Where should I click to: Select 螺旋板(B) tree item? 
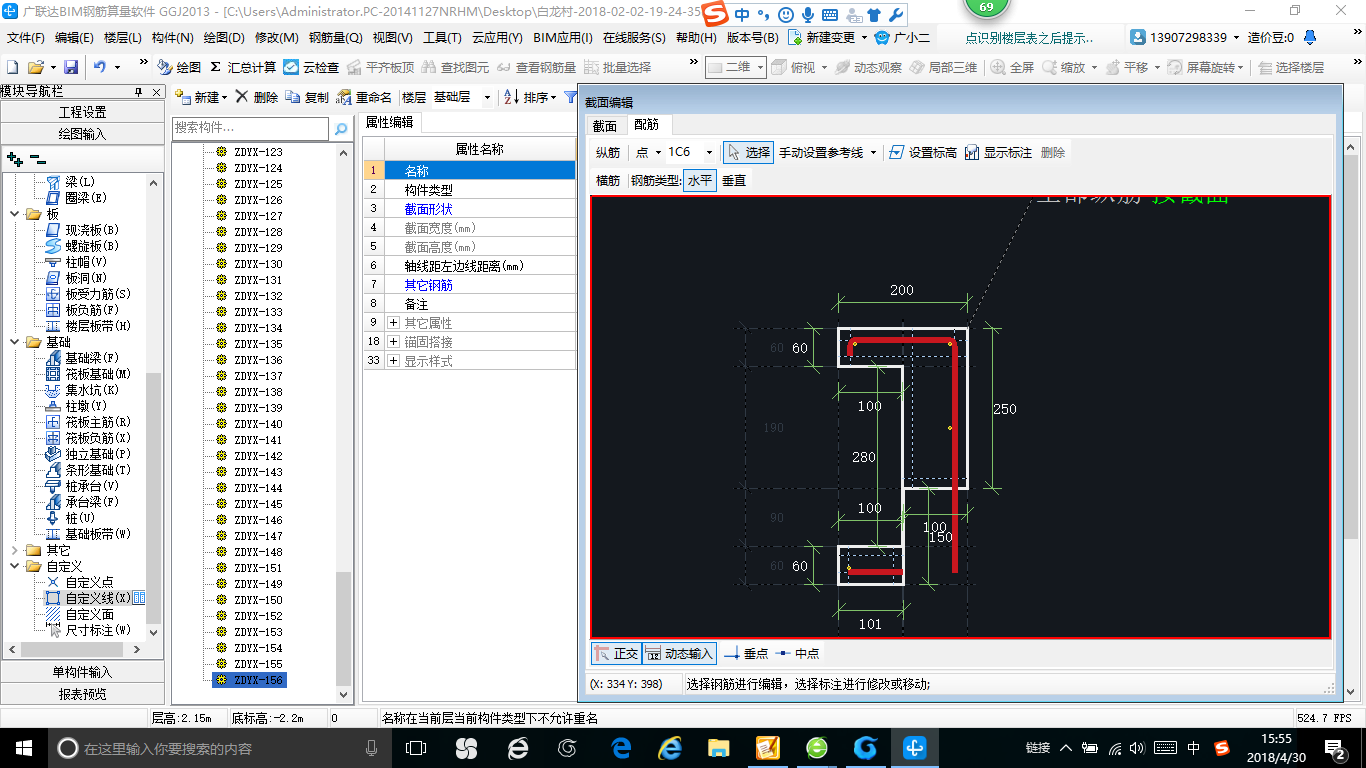(x=82, y=246)
